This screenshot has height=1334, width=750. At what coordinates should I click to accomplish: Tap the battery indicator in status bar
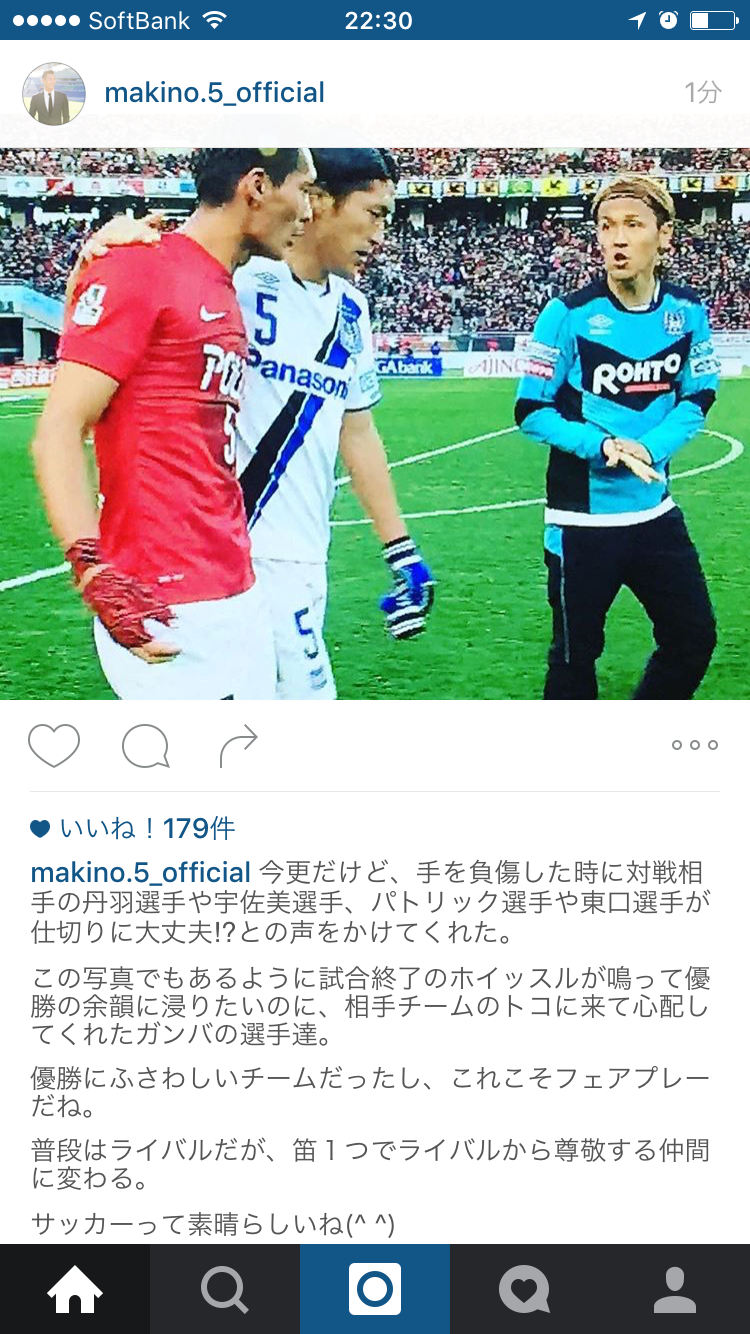point(712,20)
